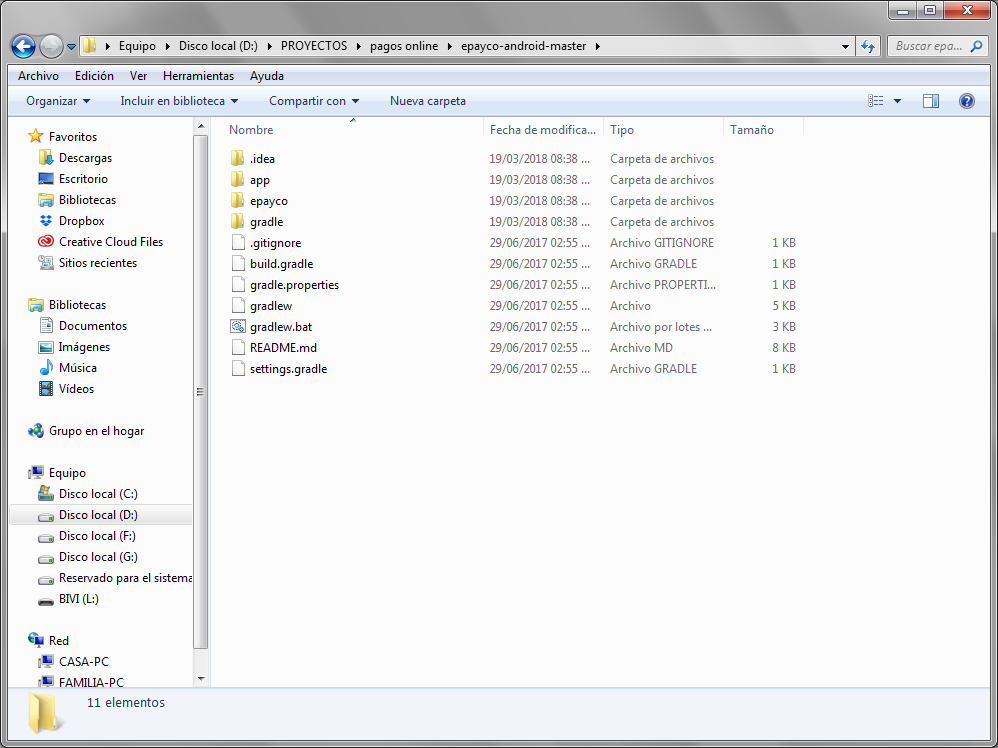The image size is (998, 748).
Task: Sort by Fecha de modificación column
Action: tap(543, 129)
